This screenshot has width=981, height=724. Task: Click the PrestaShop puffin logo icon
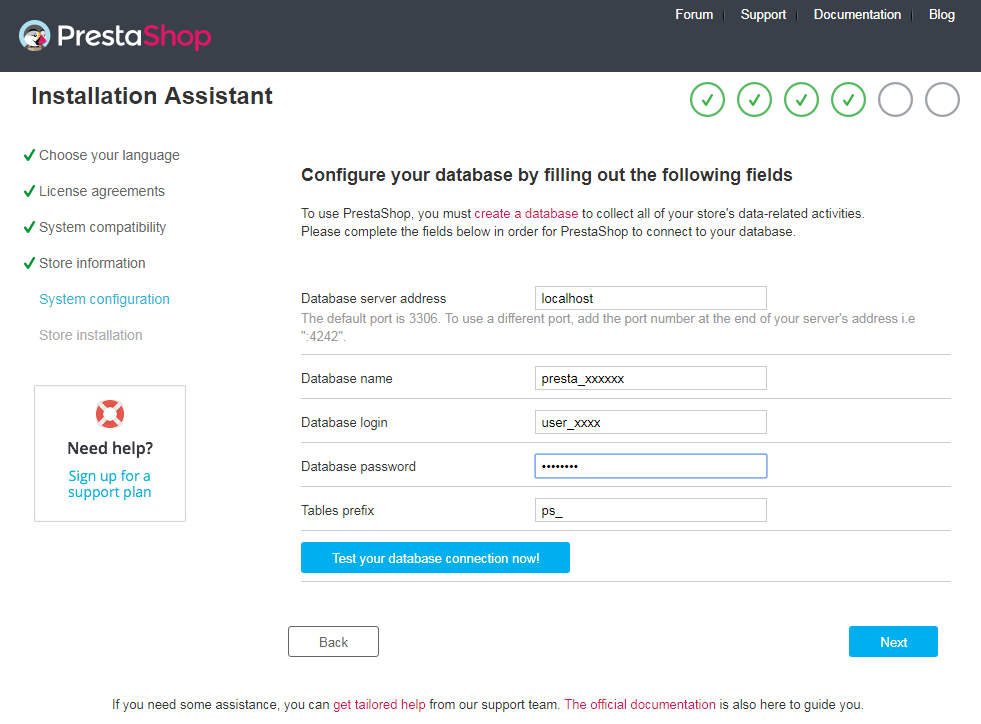click(x=34, y=36)
